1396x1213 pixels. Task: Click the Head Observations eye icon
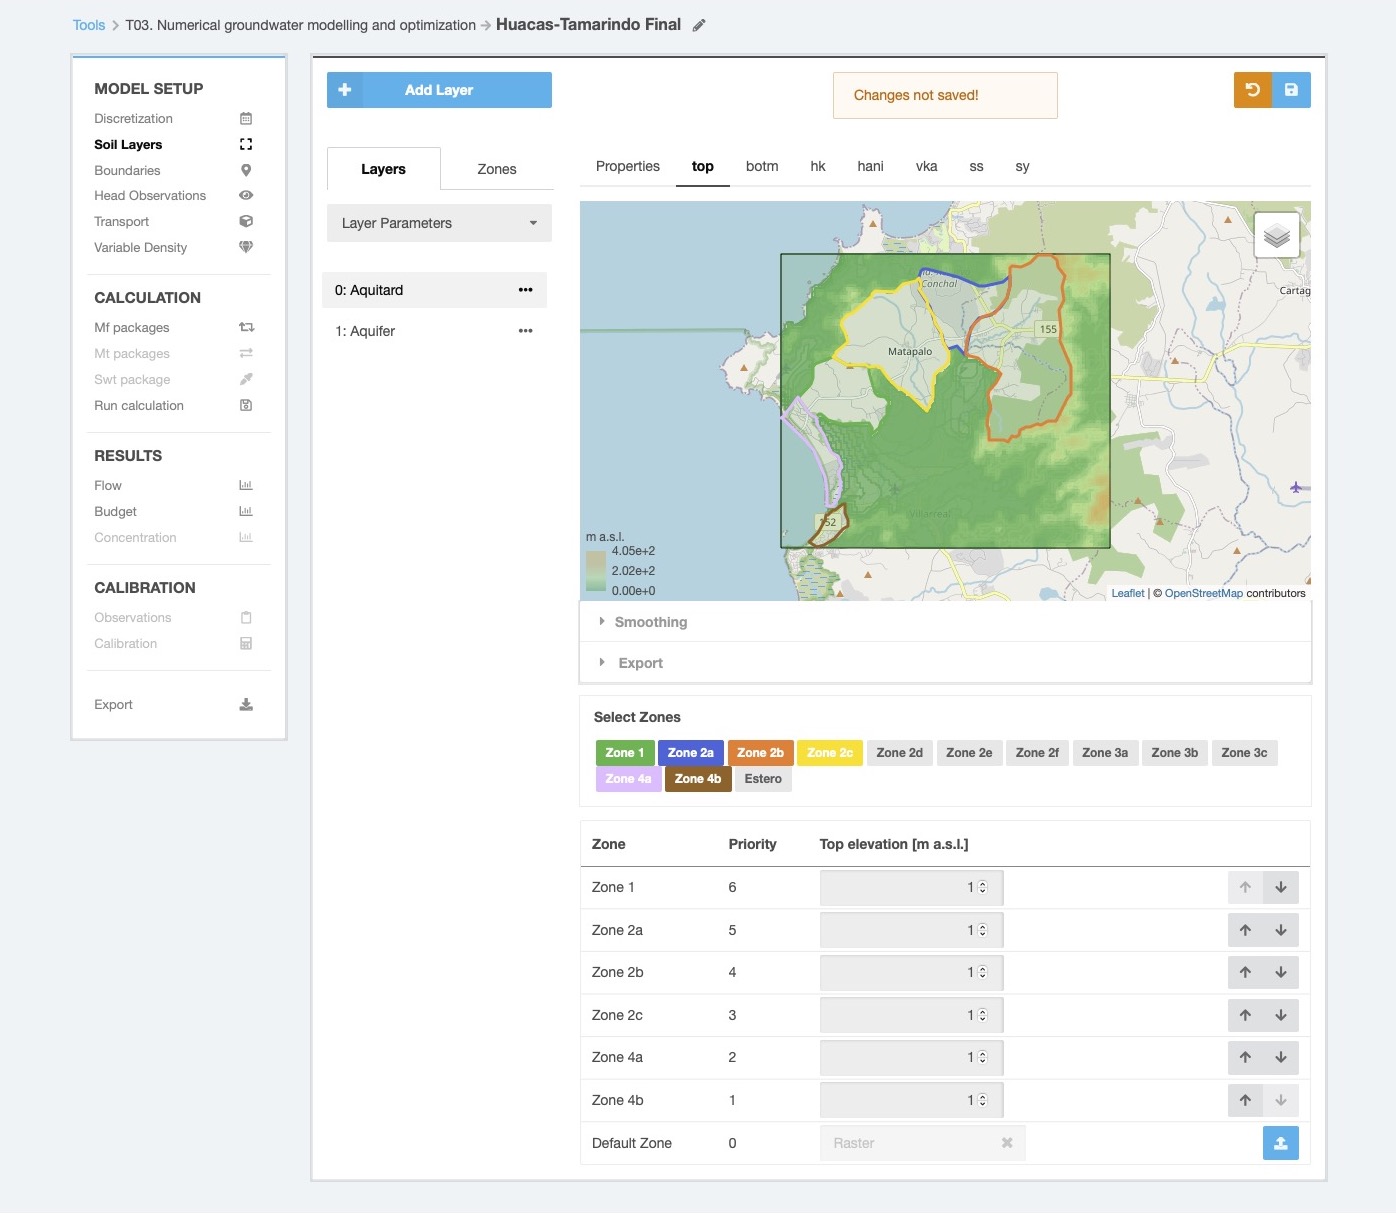pyautogui.click(x=246, y=196)
